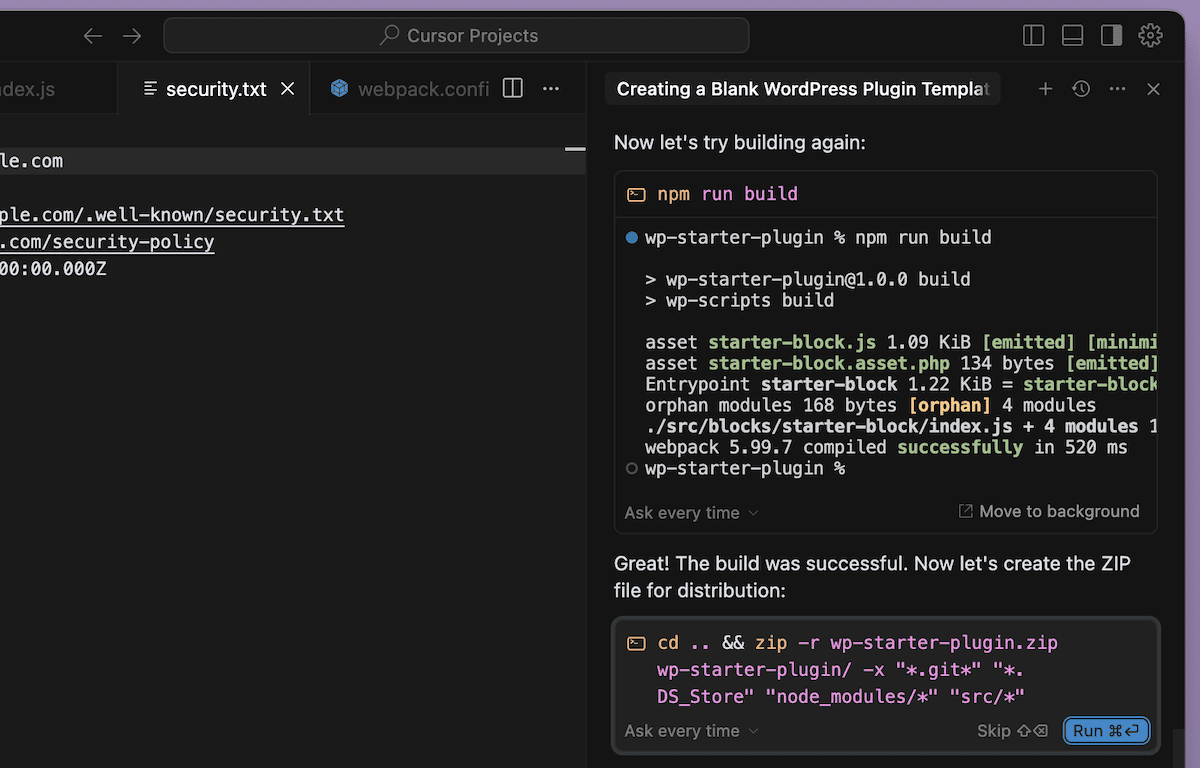This screenshot has height=768, width=1200.
Task: Open editor more actions ellipsis menu
Action: [551, 89]
